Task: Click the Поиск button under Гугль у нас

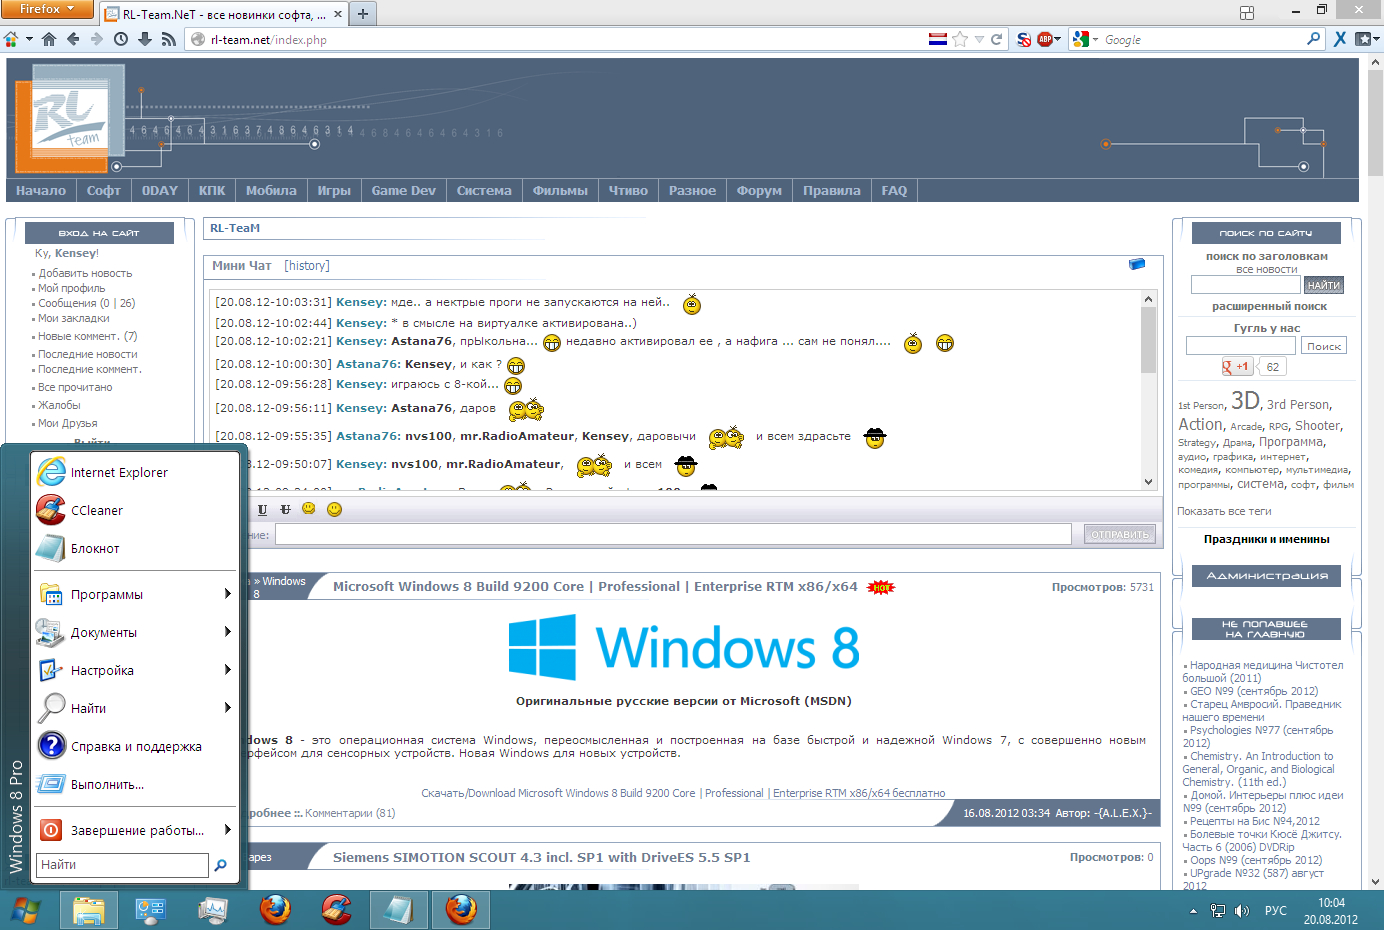Action: (x=1324, y=346)
